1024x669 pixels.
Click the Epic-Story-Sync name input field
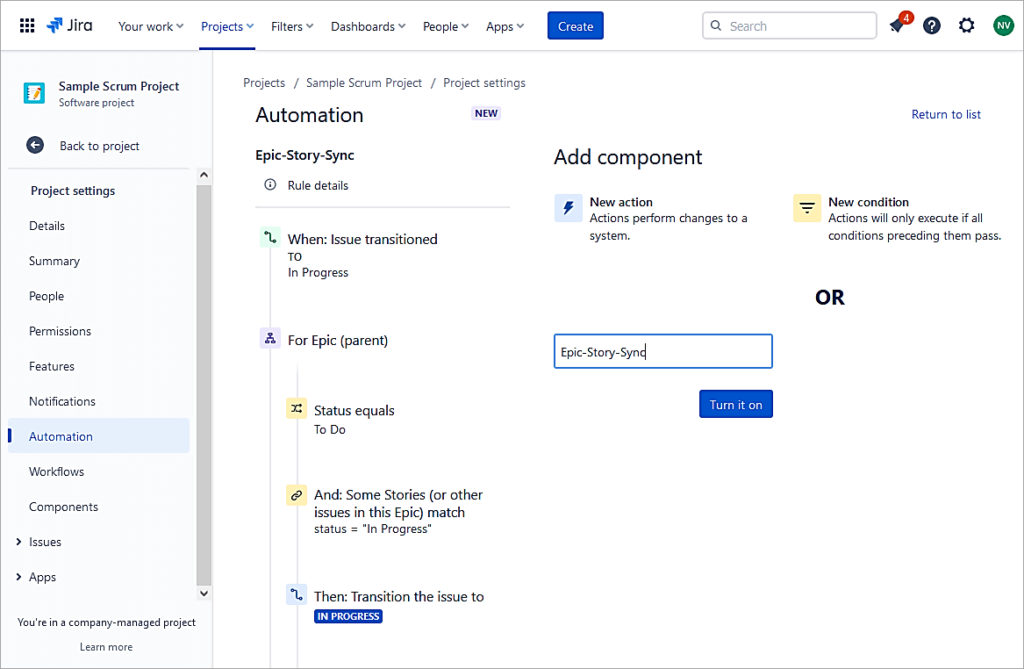662,352
